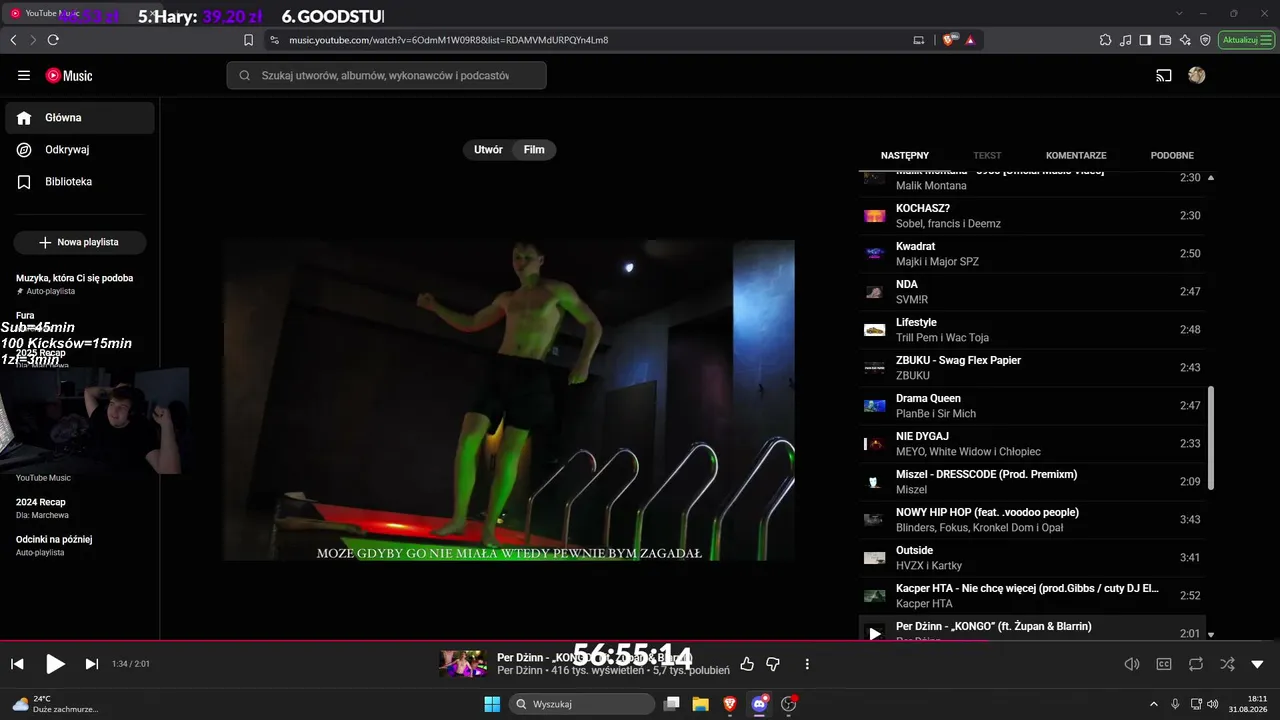This screenshot has height=720, width=1280.
Task: Click play icon on Per Dżinn KONGO row
Action: (x=875, y=633)
